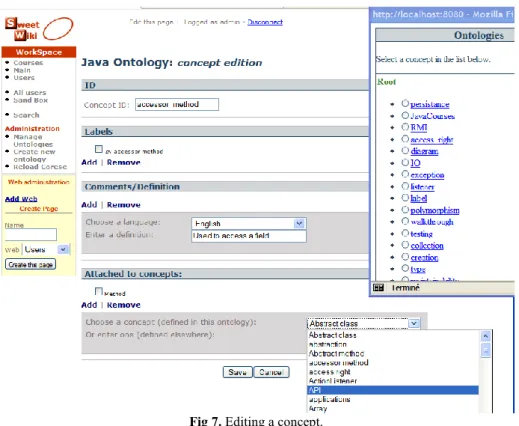Save the concept with the Save button
This screenshot has width=519, height=426.
tap(237, 372)
